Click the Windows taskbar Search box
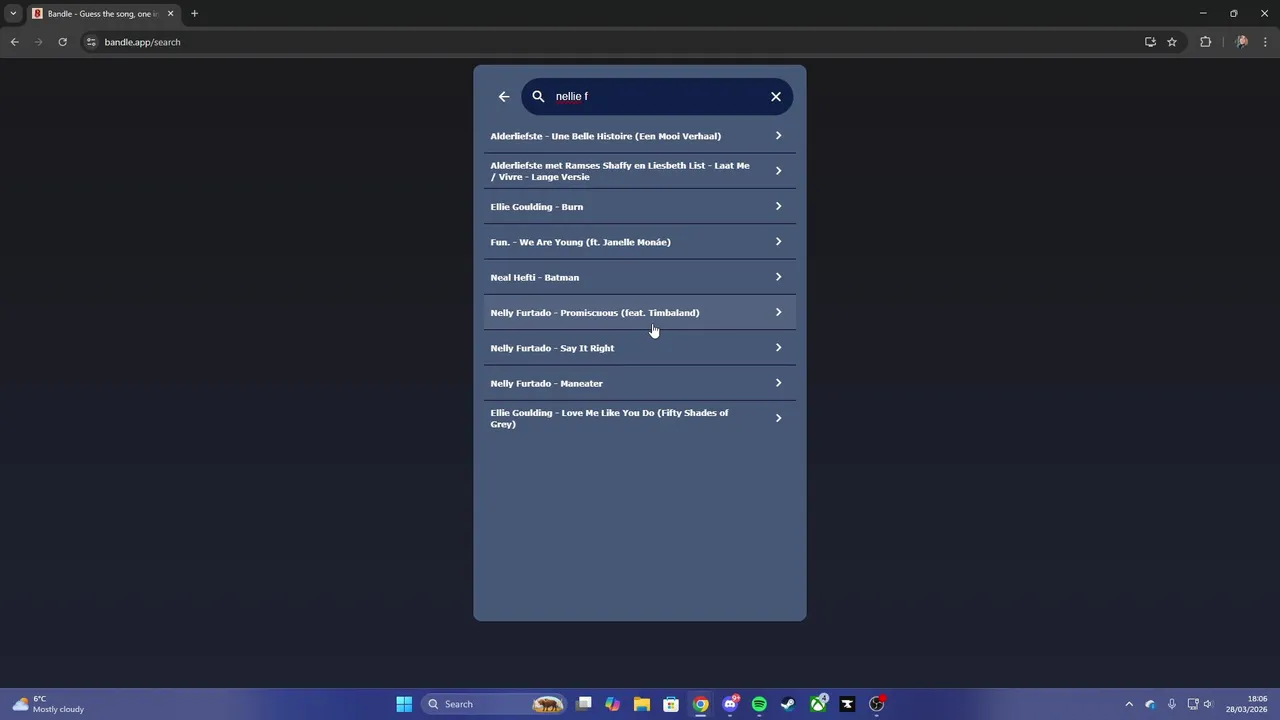Screen dimensions: 1280x720 [495, 704]
